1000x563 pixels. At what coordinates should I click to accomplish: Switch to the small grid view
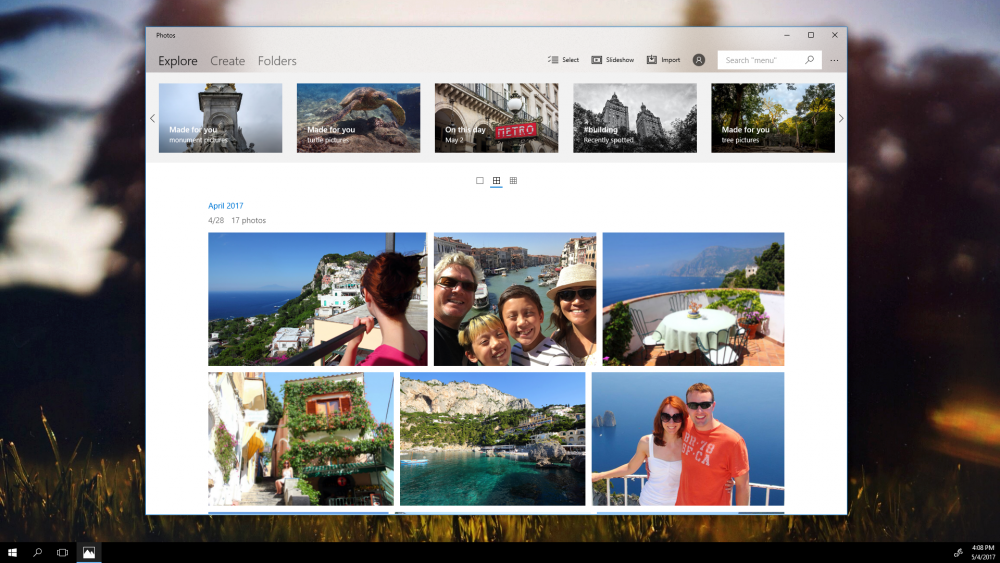point(513,181)
